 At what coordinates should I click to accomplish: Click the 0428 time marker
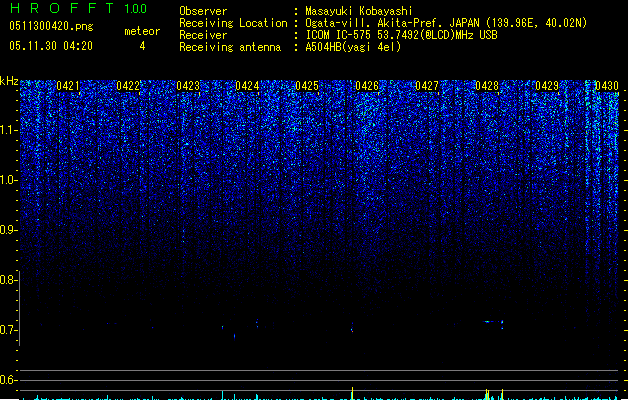487,86
